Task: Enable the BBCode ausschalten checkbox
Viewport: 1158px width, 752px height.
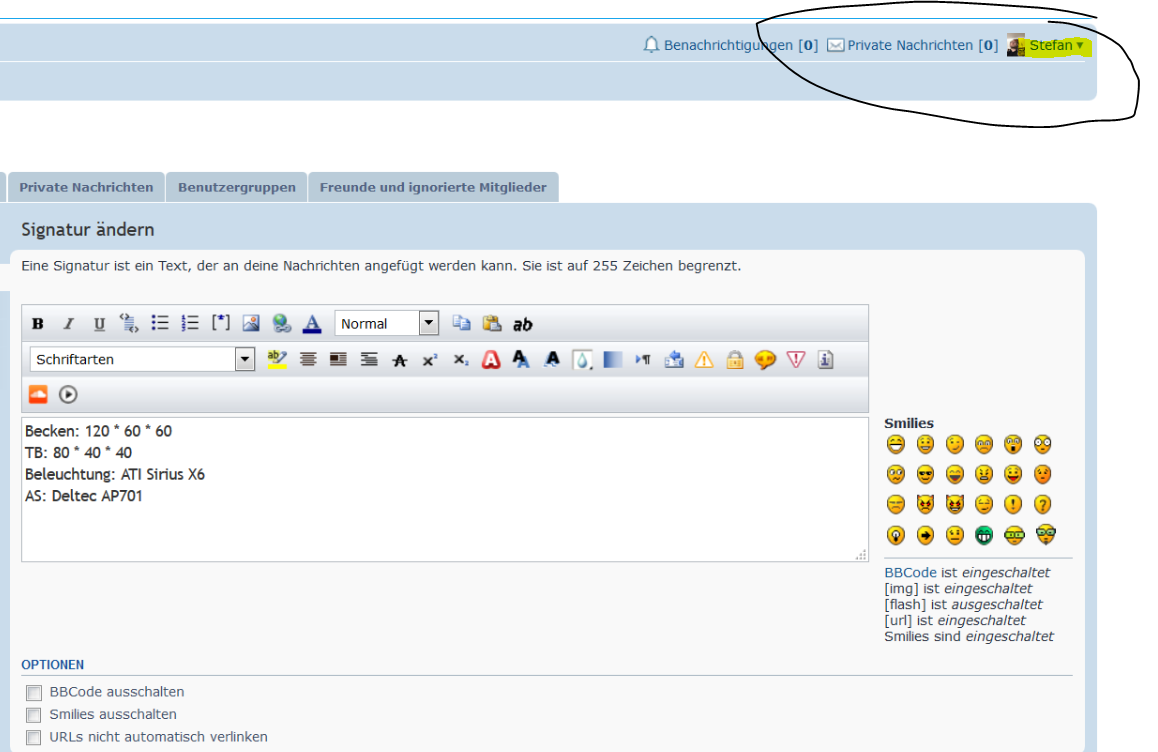Action: 35,692
